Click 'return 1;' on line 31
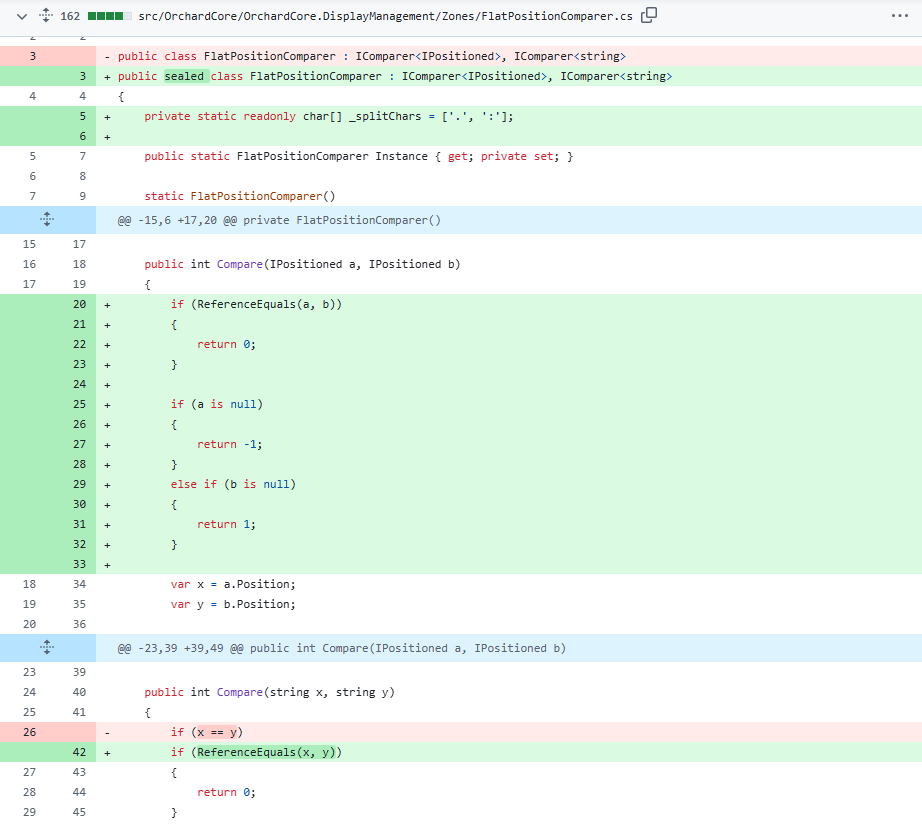The height and width of the screenshot is (826, 922). click(x=226, y=524)
